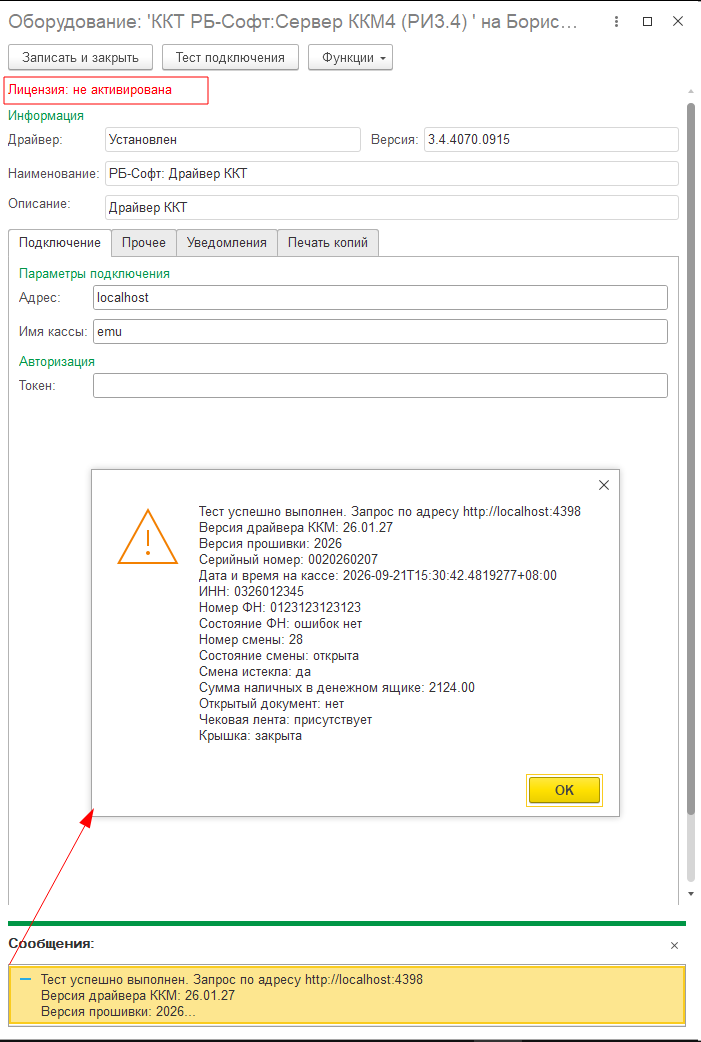Switch to the Подключение tab
This screenshot has width=701, height=1042.
tap(60, 243)
